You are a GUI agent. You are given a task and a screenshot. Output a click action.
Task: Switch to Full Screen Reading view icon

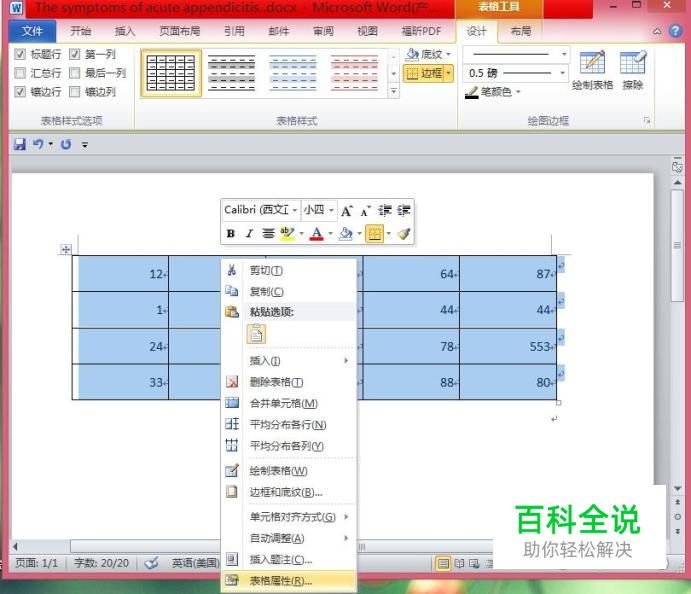(x=459, y=563)
